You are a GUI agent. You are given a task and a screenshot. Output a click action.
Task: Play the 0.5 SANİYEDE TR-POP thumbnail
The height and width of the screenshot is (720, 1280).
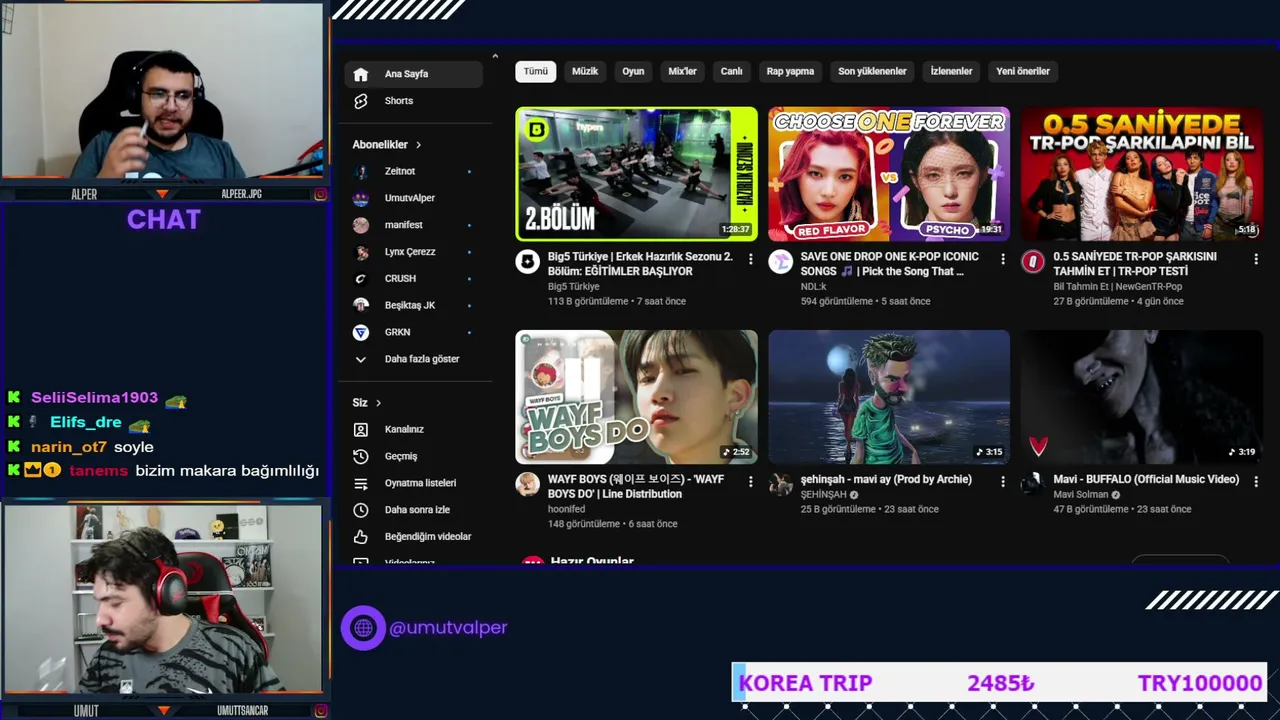pos(1142,174)
